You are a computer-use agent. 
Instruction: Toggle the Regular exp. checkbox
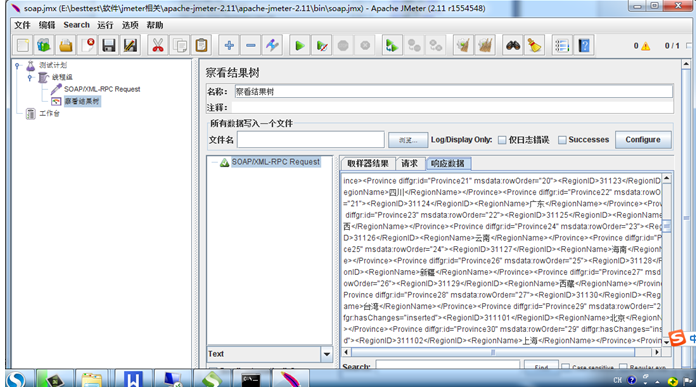pos(623,367)
